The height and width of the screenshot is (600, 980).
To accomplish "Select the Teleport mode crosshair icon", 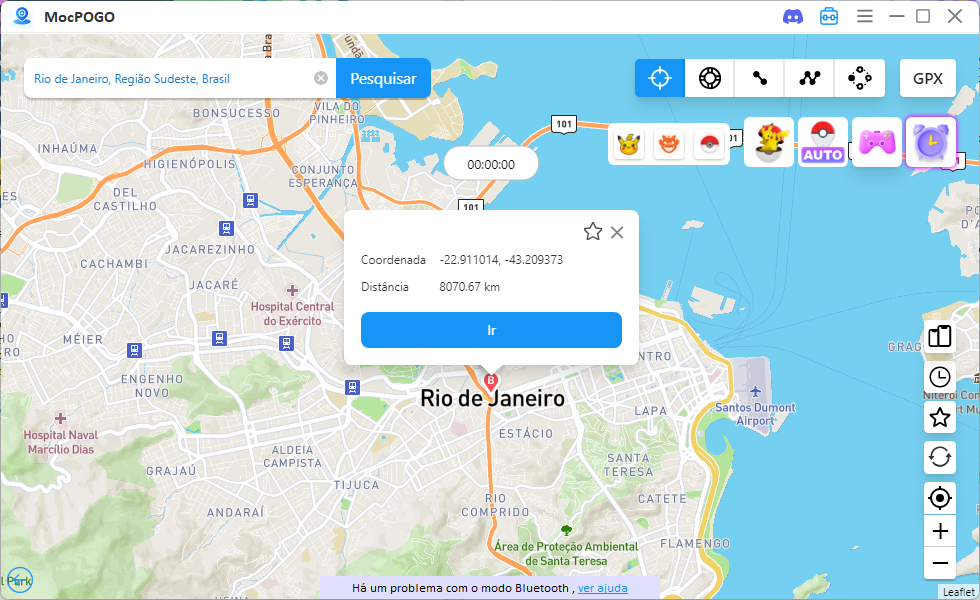I will pos(659,78).
